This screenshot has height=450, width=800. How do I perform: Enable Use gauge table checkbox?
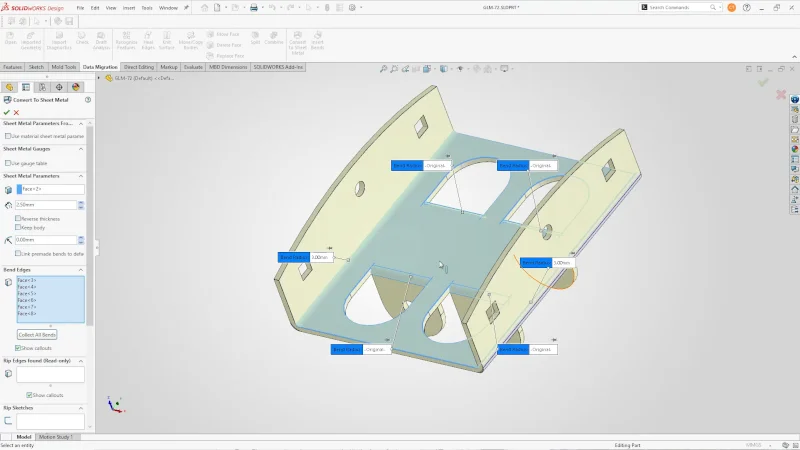click(x=7, y=162)
